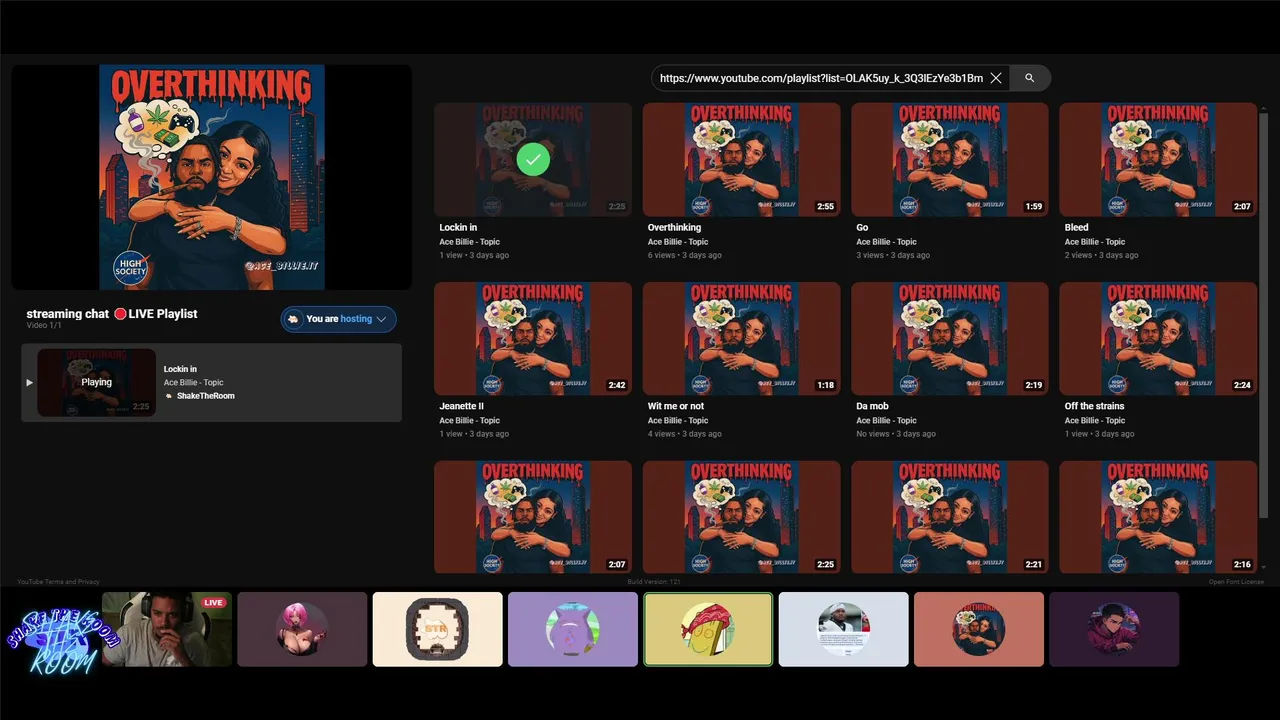
Task: Click 'Off the strains' title text
Action: 1094,407
